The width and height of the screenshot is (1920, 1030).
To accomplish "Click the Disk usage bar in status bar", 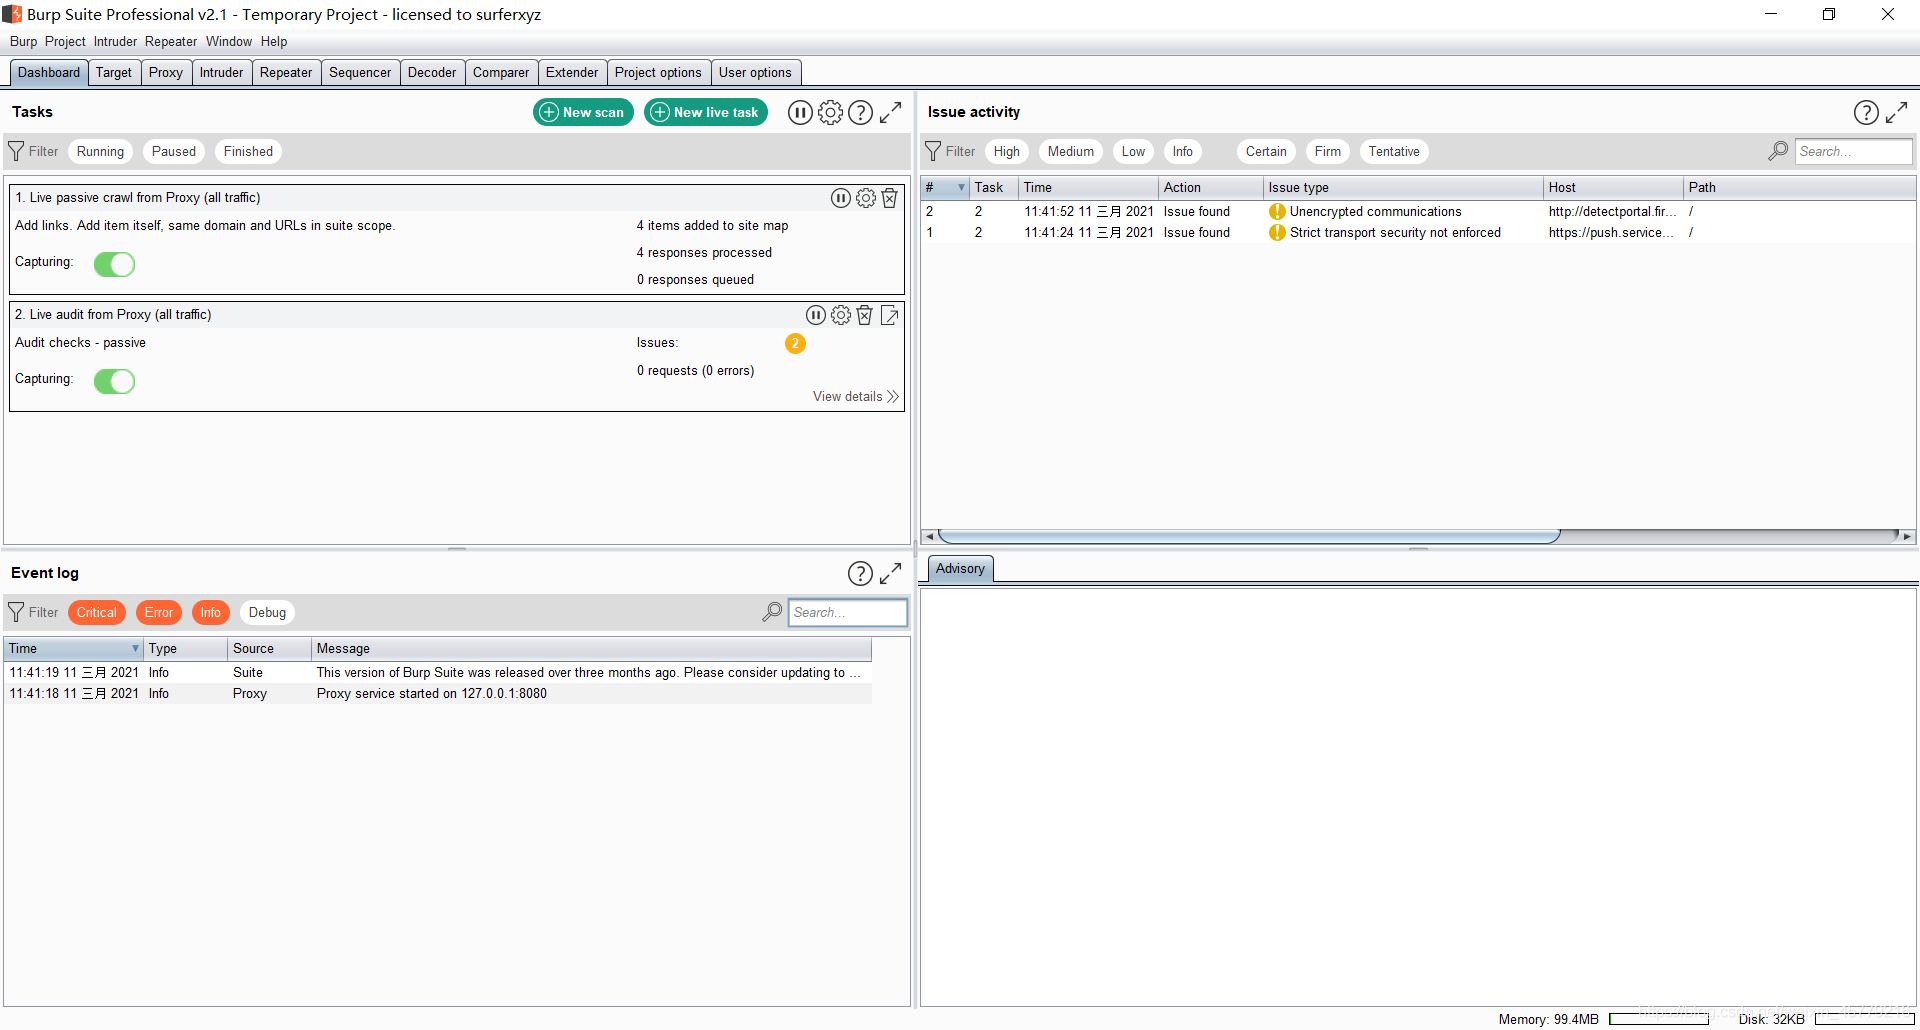I will 1864,1019.
